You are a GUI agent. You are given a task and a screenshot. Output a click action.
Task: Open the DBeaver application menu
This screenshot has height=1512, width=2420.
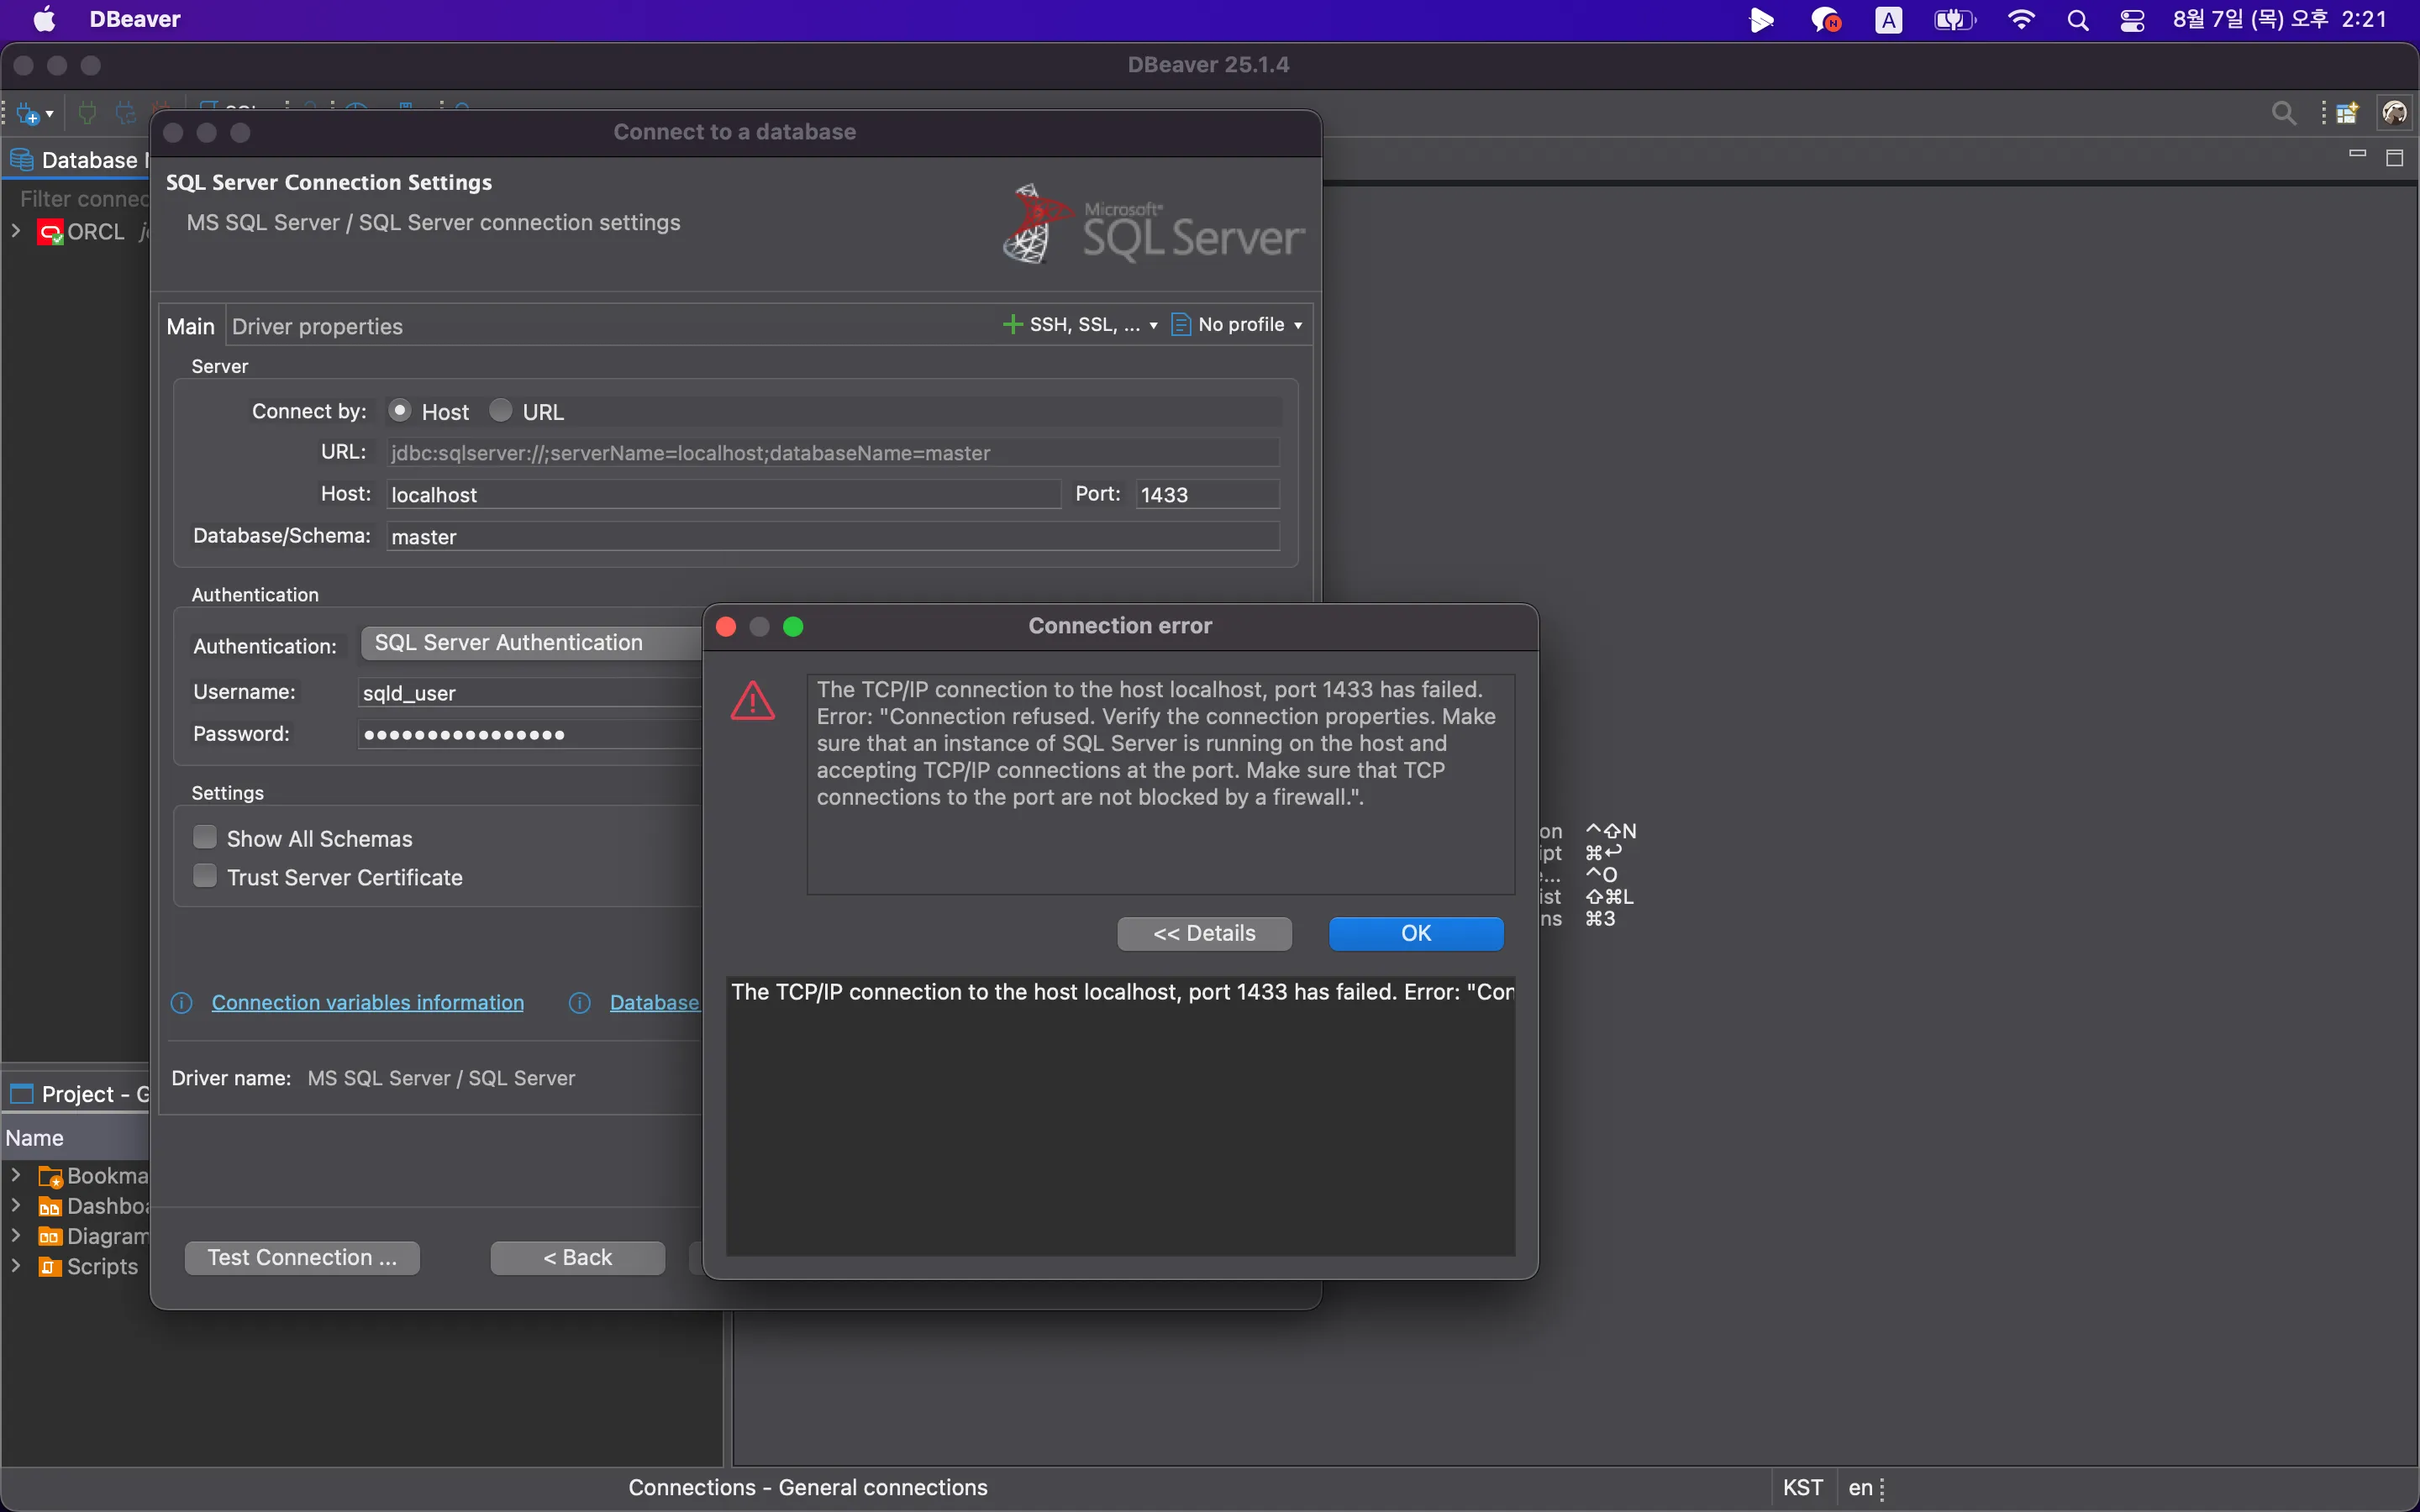[135, 19]
